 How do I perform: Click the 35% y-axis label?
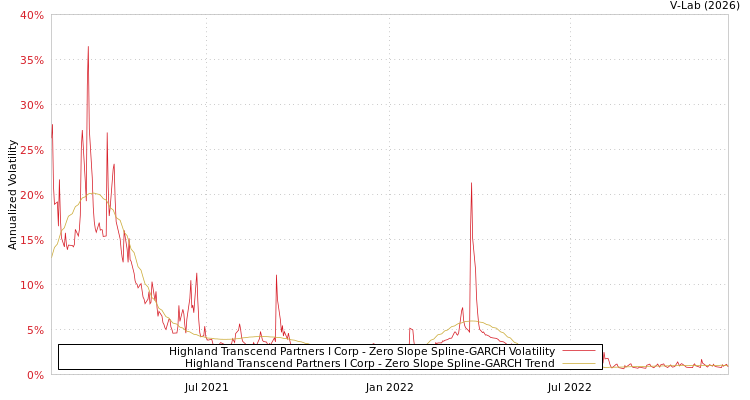[32, 60]
